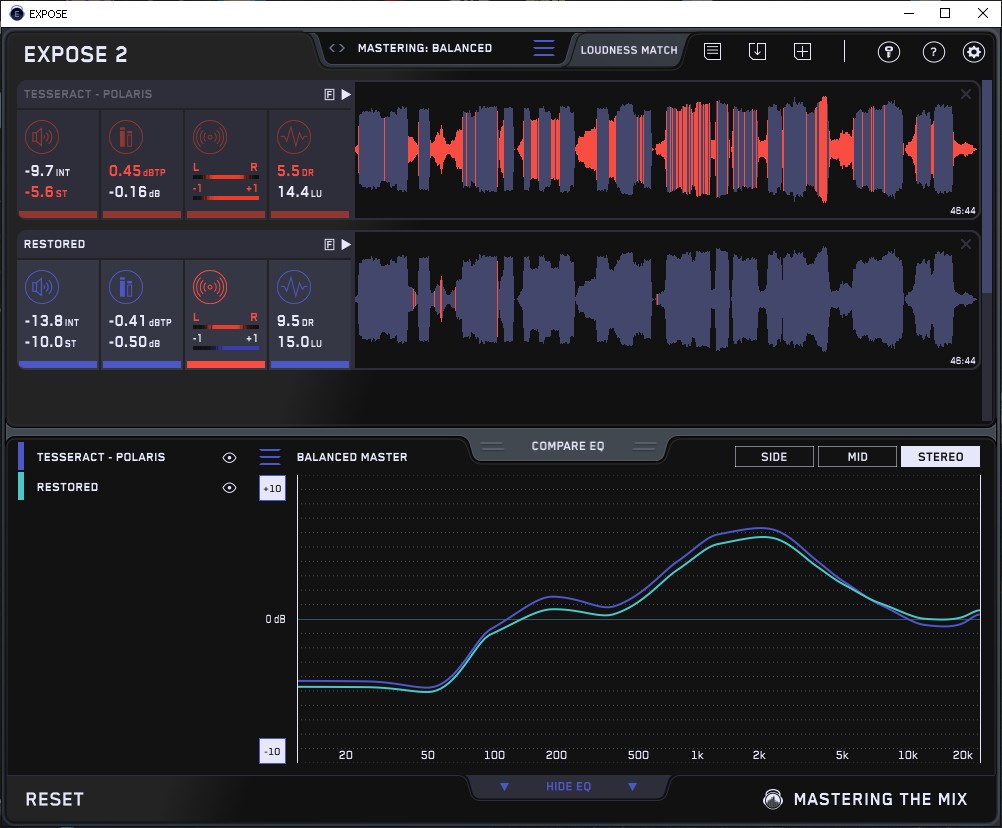Toggle visibility of Tesseract - Polaris EQ curve

pyautogui.click(x=229, y=457)
